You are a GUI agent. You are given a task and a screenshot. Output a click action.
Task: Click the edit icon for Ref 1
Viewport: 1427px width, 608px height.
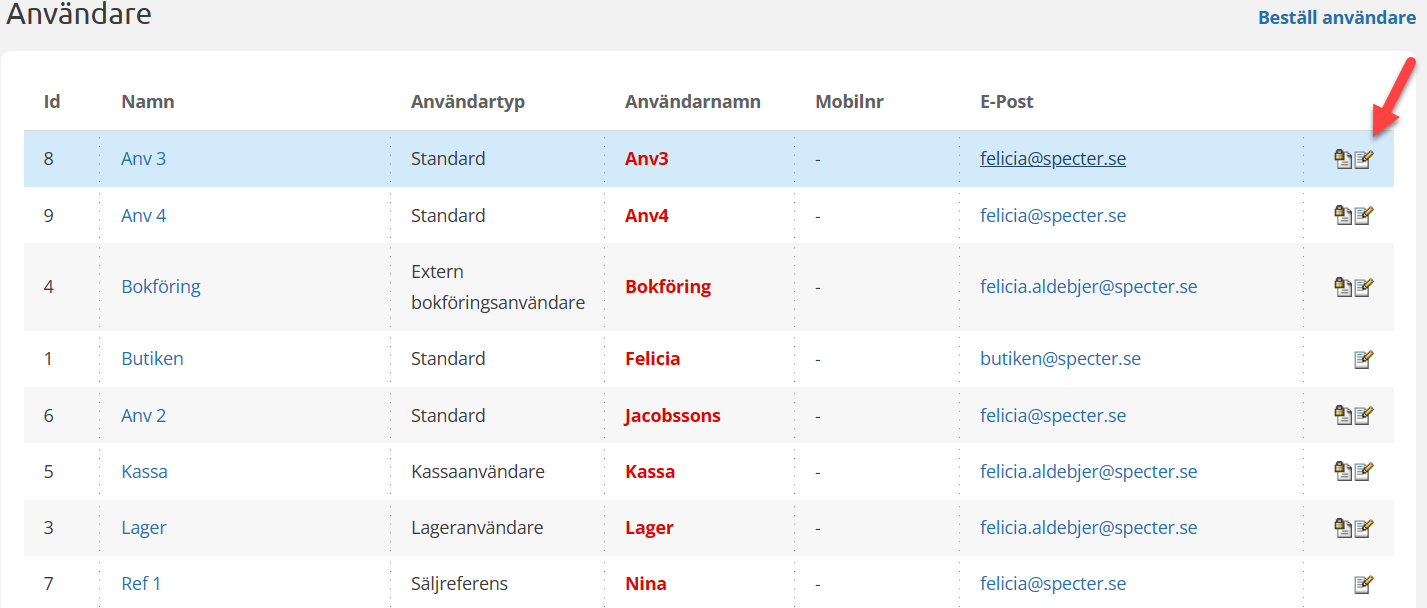point(1364,584)
